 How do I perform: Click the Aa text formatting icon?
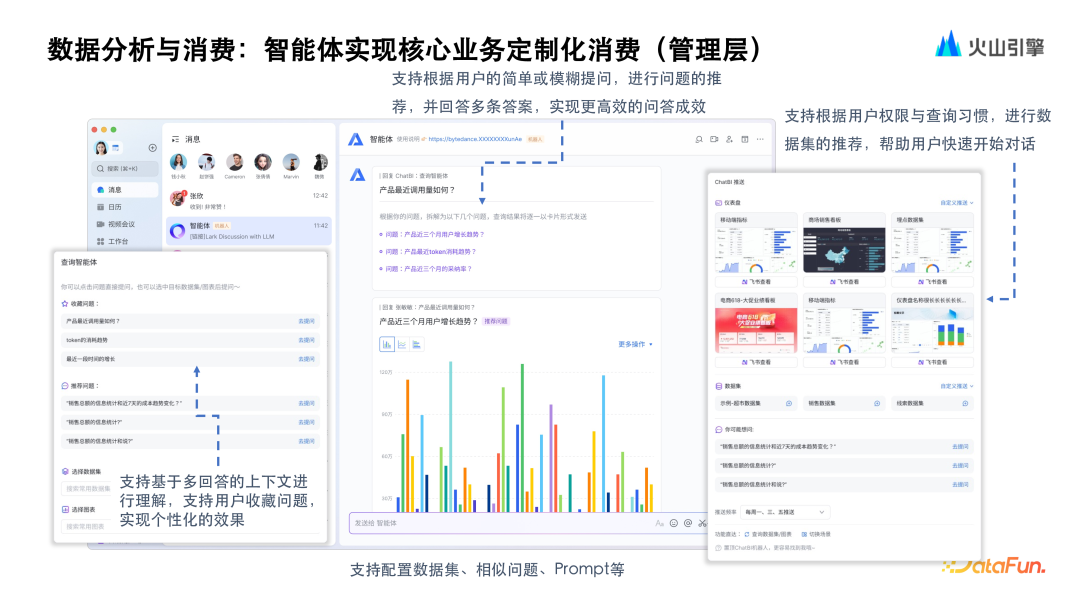point(659,523)
